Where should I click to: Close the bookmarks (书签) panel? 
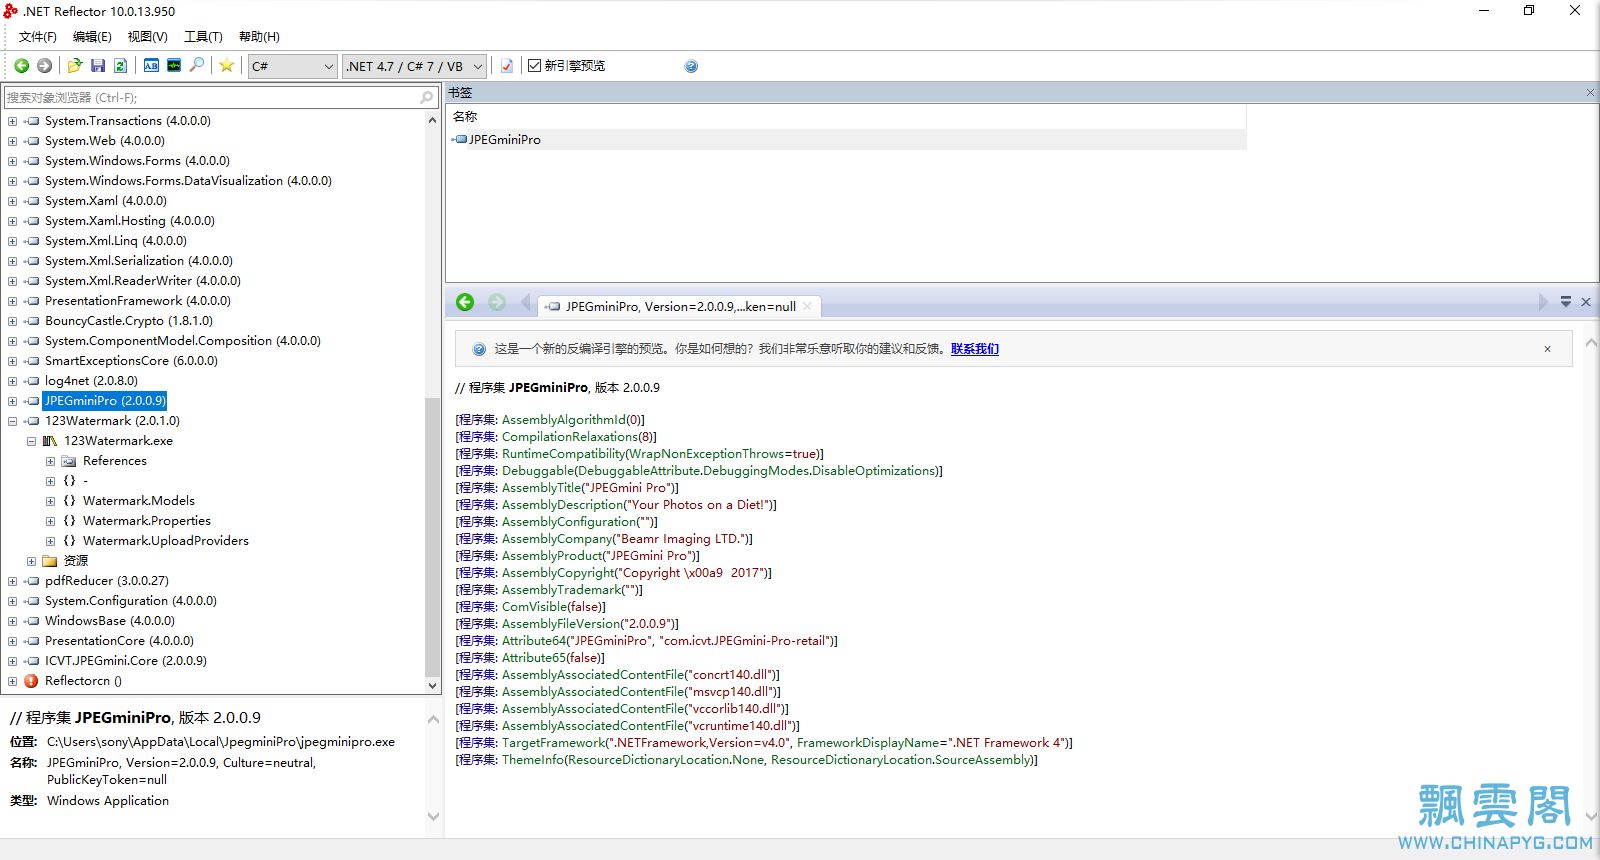tap(1590, 92)
